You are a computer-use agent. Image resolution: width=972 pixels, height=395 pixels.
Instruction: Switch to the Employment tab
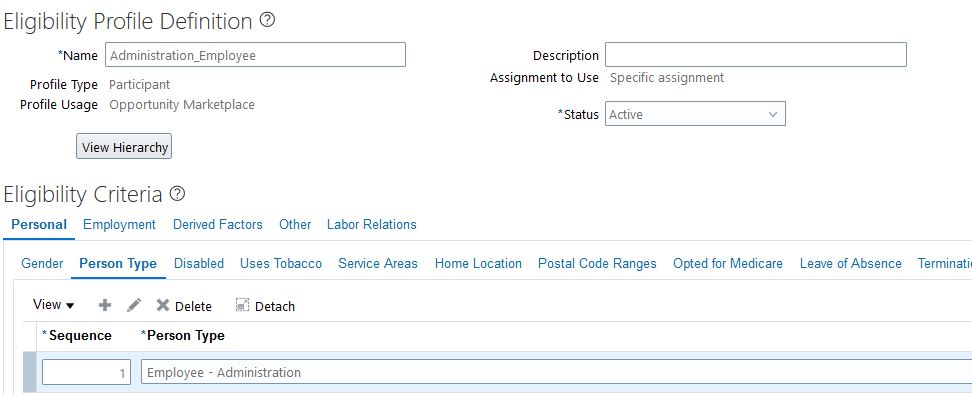tap(120, 224)
